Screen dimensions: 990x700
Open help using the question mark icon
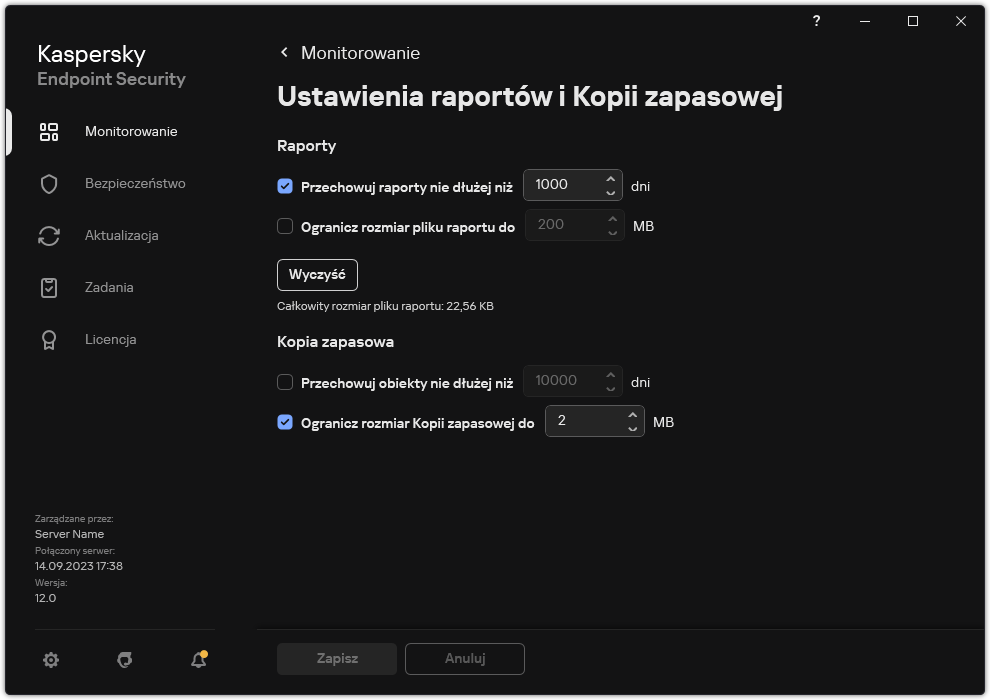816,21
